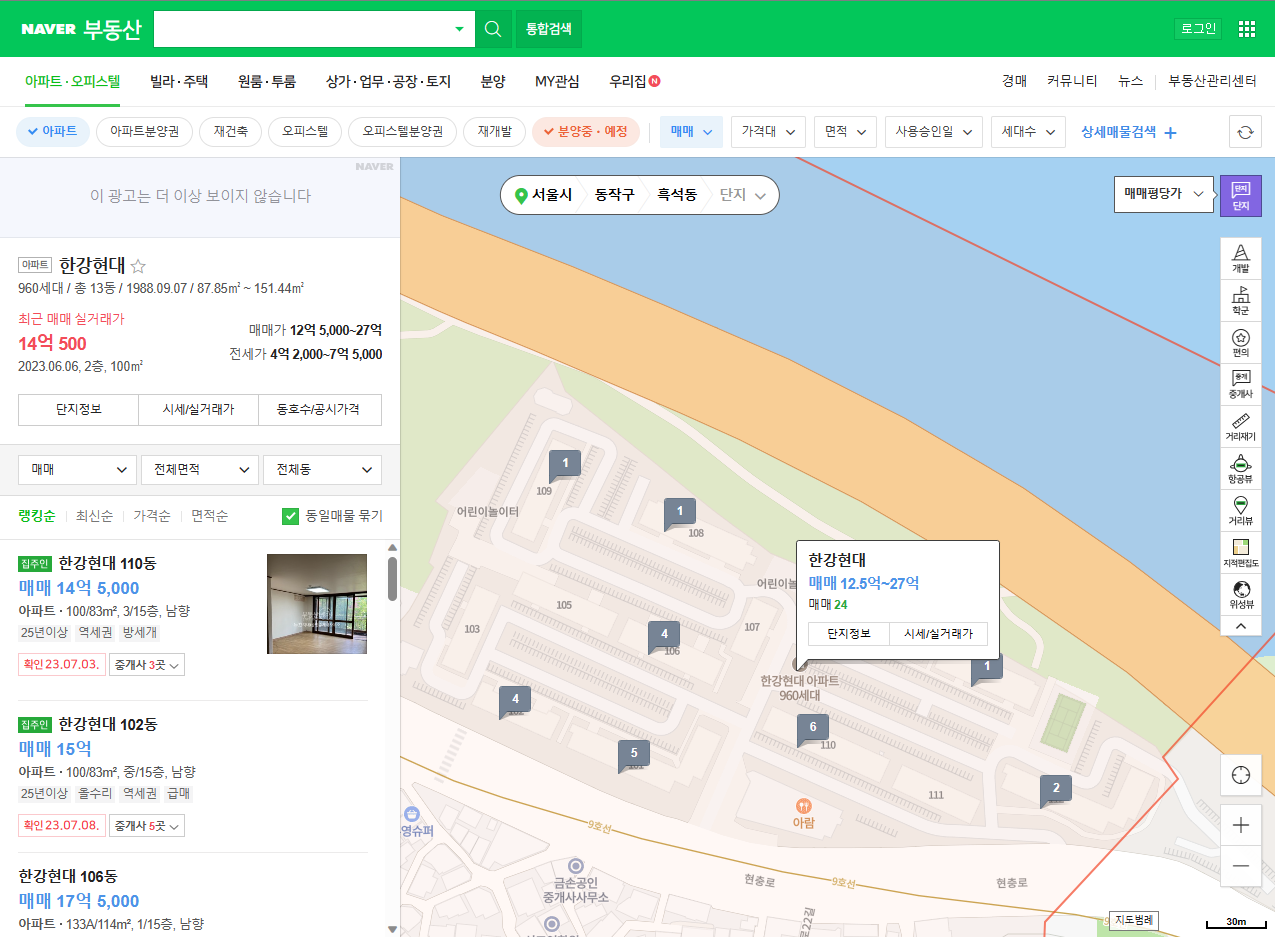Open the 전체동 dropdown
Screen dimensions: 1275x937
coord(322,469)
